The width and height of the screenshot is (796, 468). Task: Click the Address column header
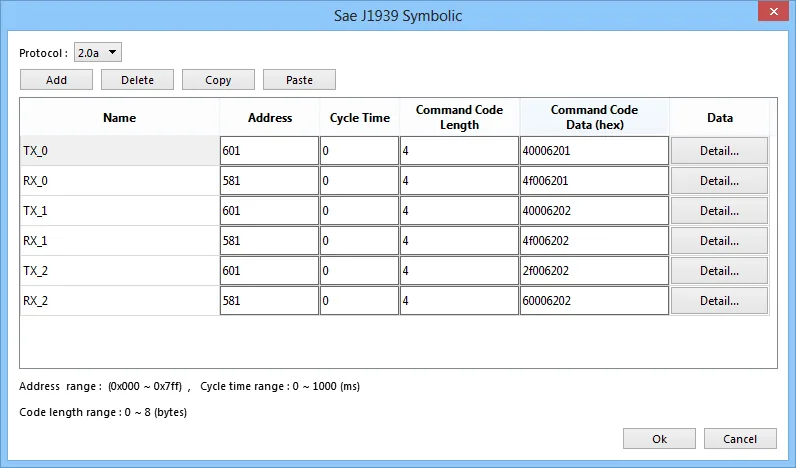coord(270,117)
